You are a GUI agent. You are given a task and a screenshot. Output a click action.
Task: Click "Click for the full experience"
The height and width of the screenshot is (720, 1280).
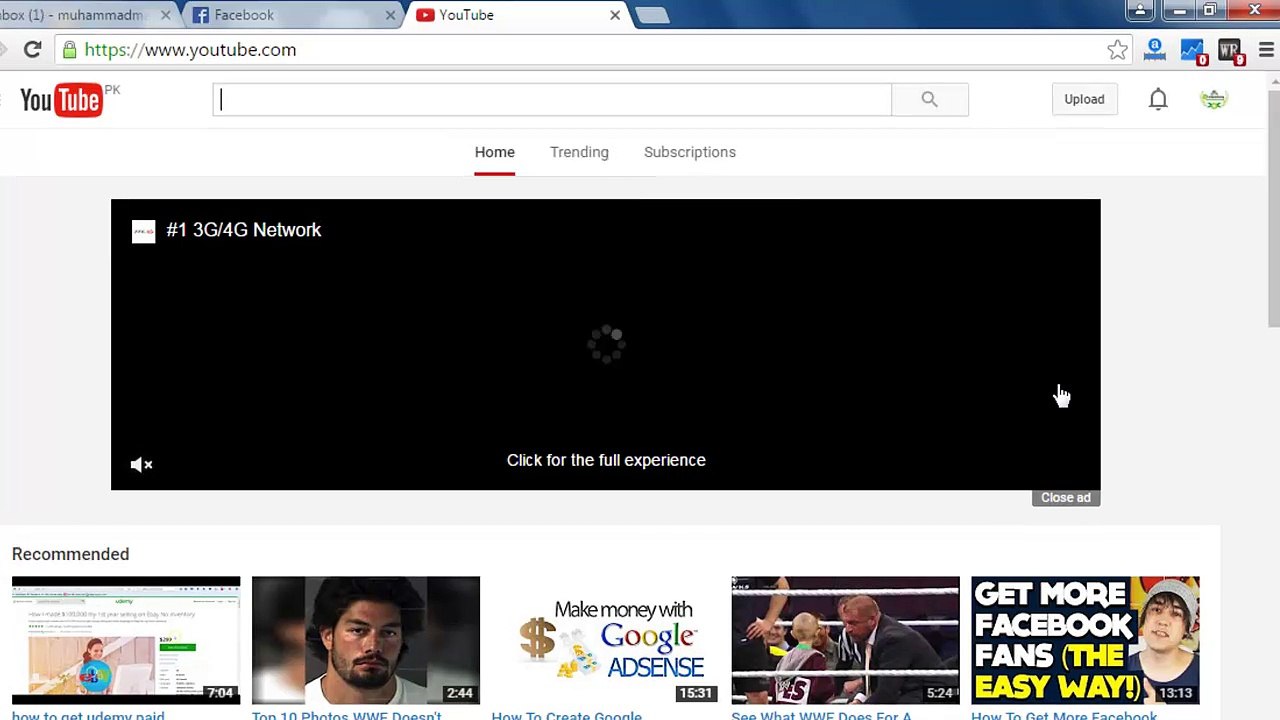click(606, 460)
